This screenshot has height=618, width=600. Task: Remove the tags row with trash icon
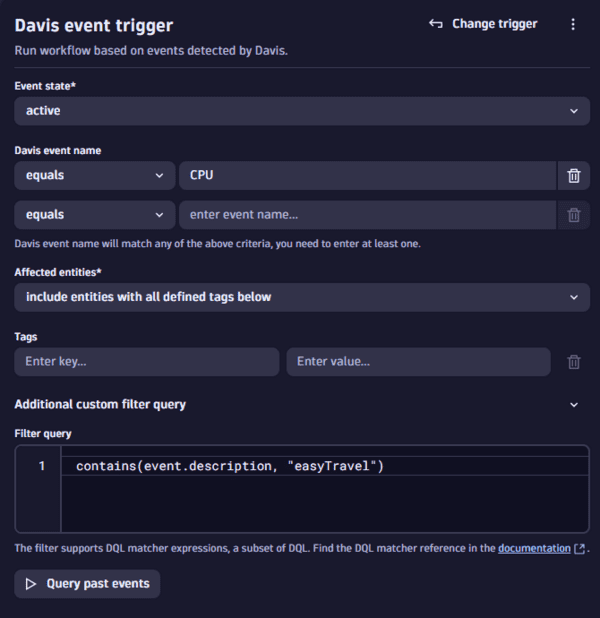click(574, 362)
